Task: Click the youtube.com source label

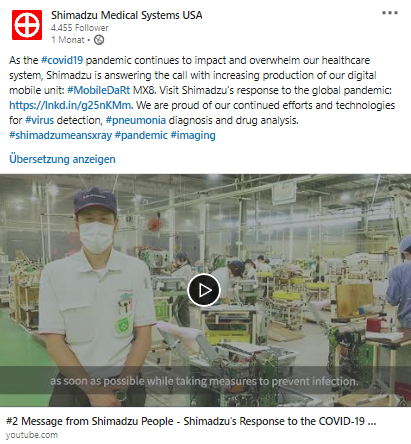Action: click(32, 435)
